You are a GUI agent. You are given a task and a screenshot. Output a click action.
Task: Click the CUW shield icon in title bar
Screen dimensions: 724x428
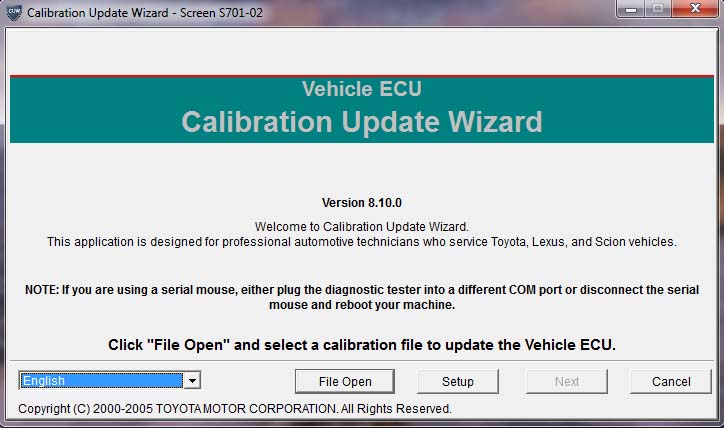14,12
